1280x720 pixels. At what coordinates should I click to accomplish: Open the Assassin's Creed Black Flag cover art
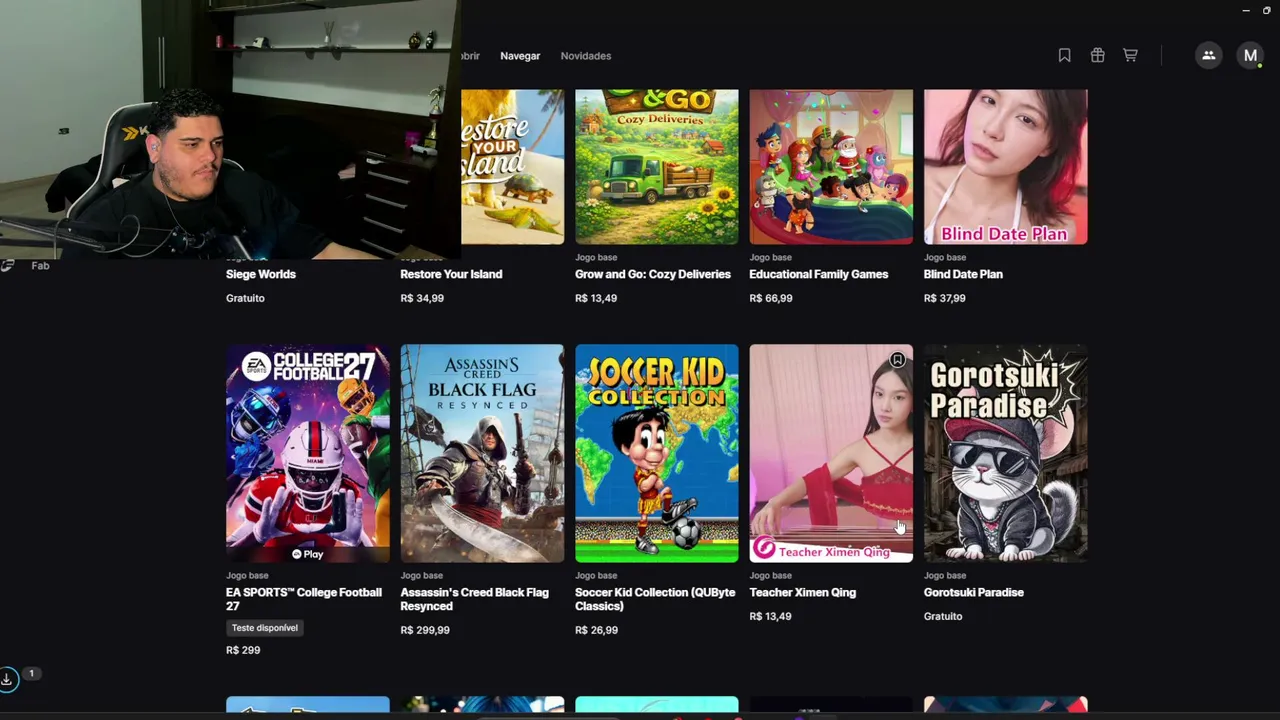coord(482,454)
